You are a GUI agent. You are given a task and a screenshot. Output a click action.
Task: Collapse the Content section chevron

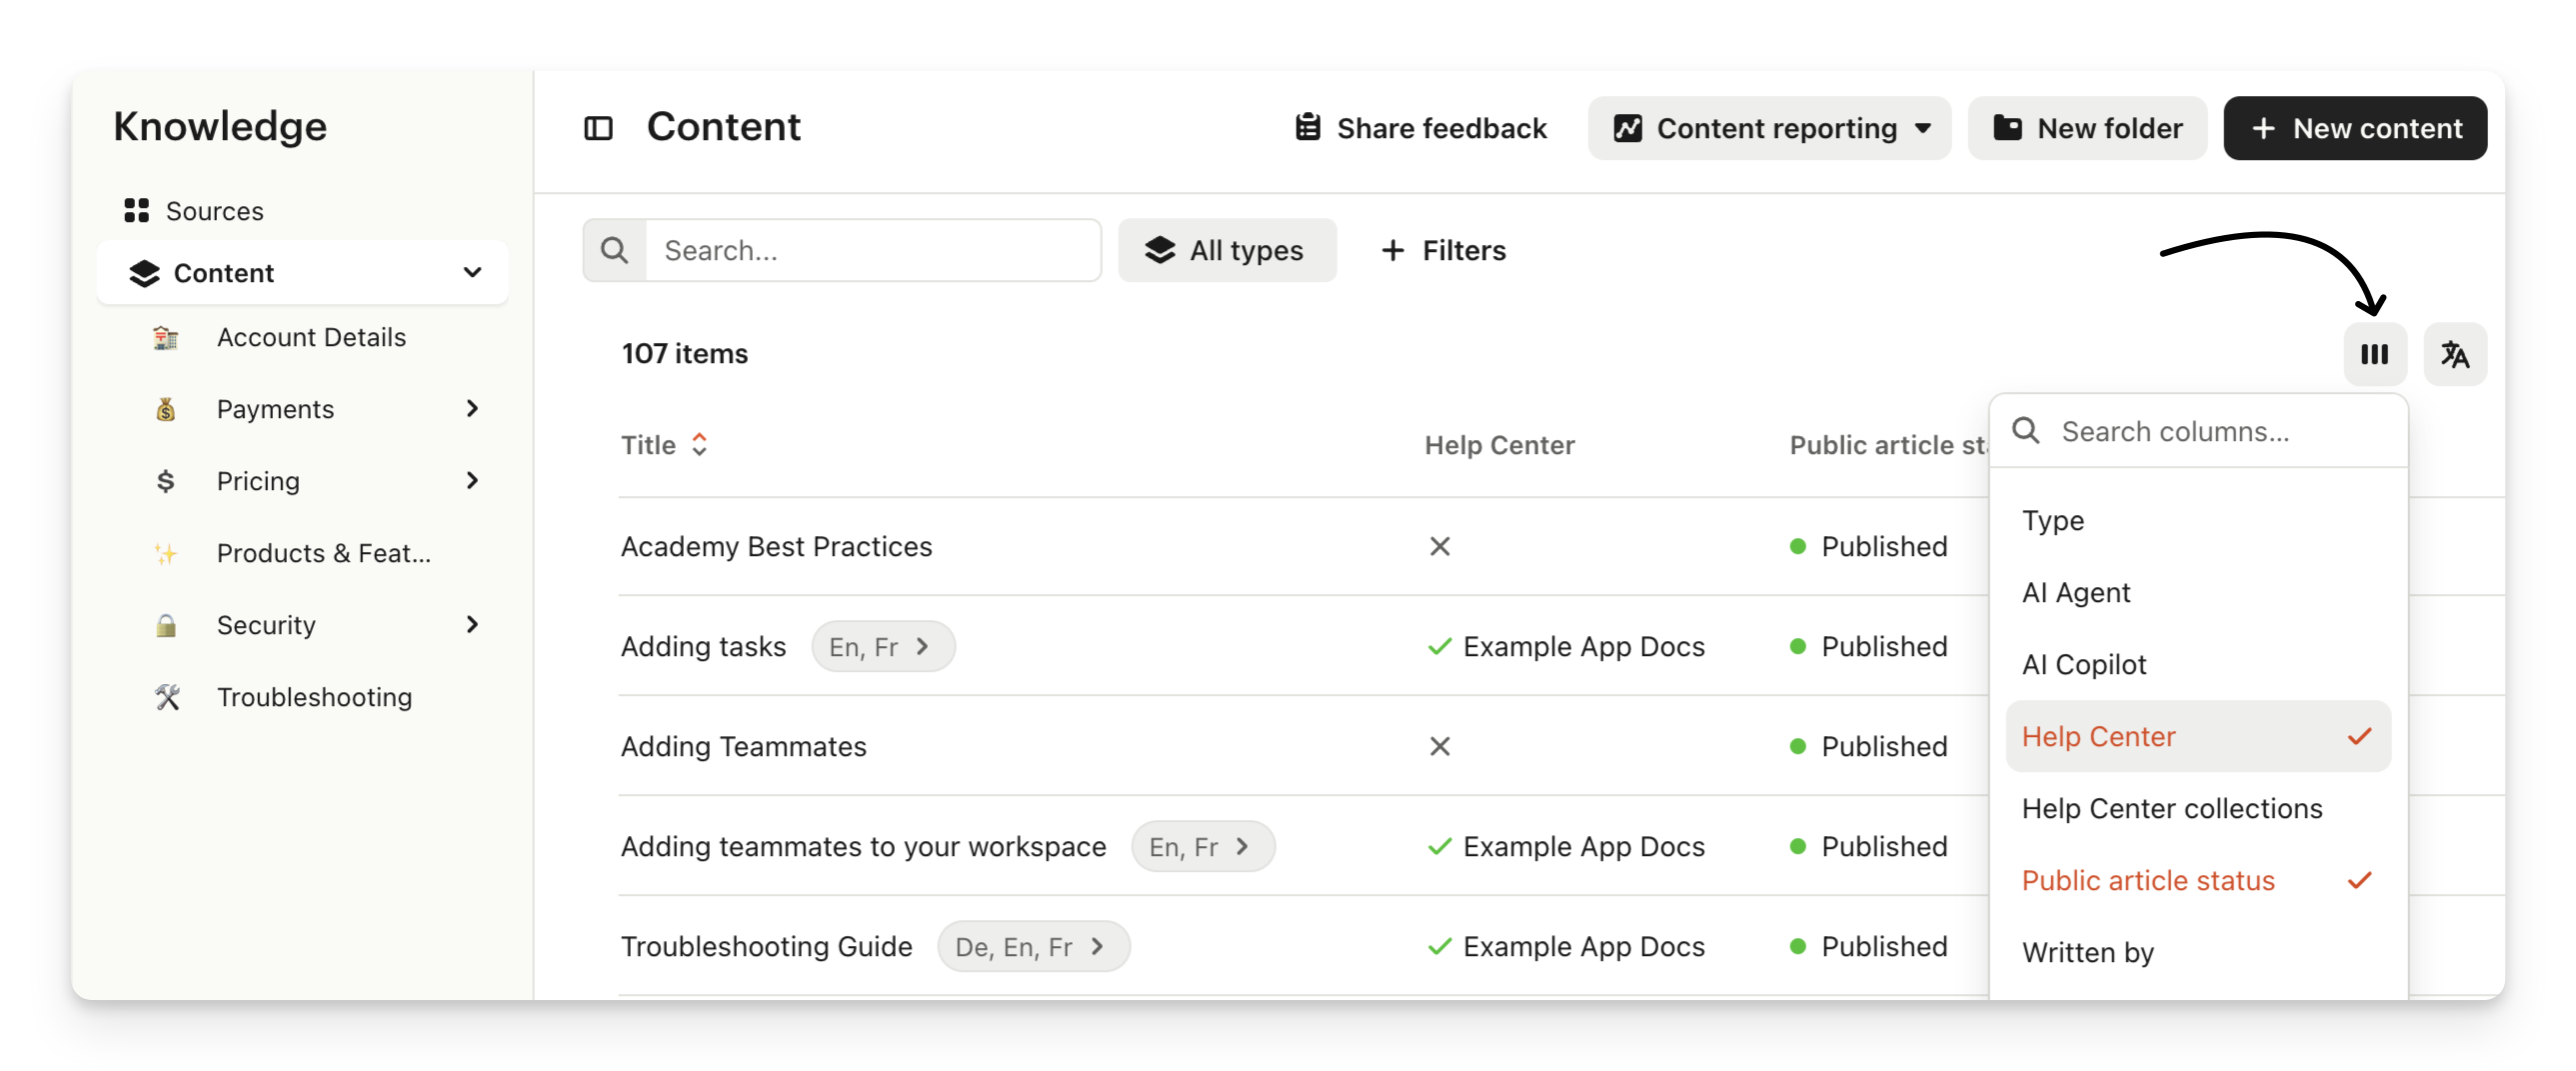[x=472, y=273]
